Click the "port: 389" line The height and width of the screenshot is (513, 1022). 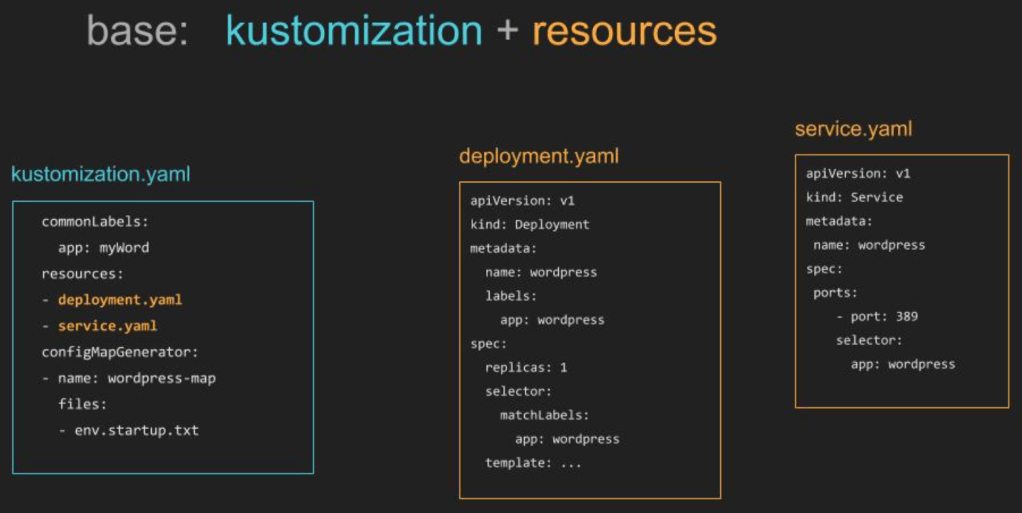click(x=877, y=316)
